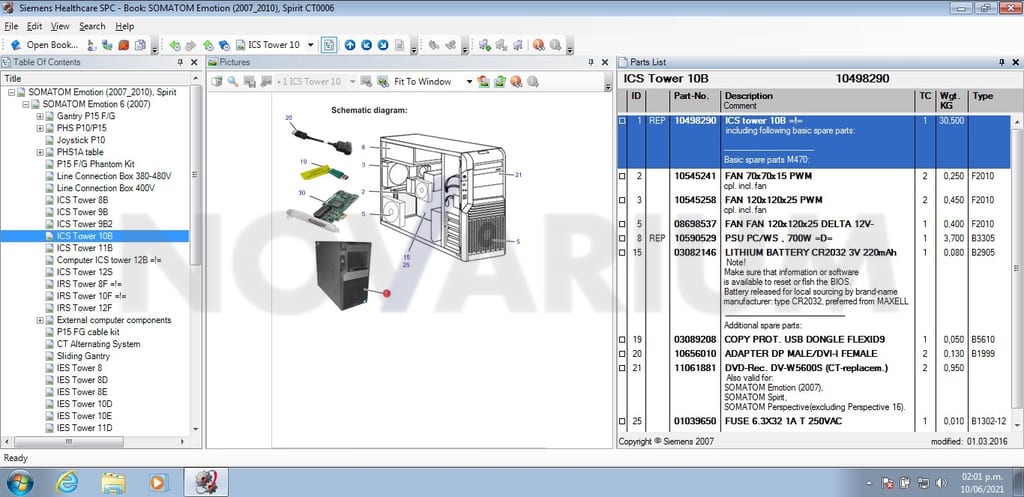This screenshot has width=1024, height=497.
Task: Expand External computer components tree node
Action: [x=40, y=320]
